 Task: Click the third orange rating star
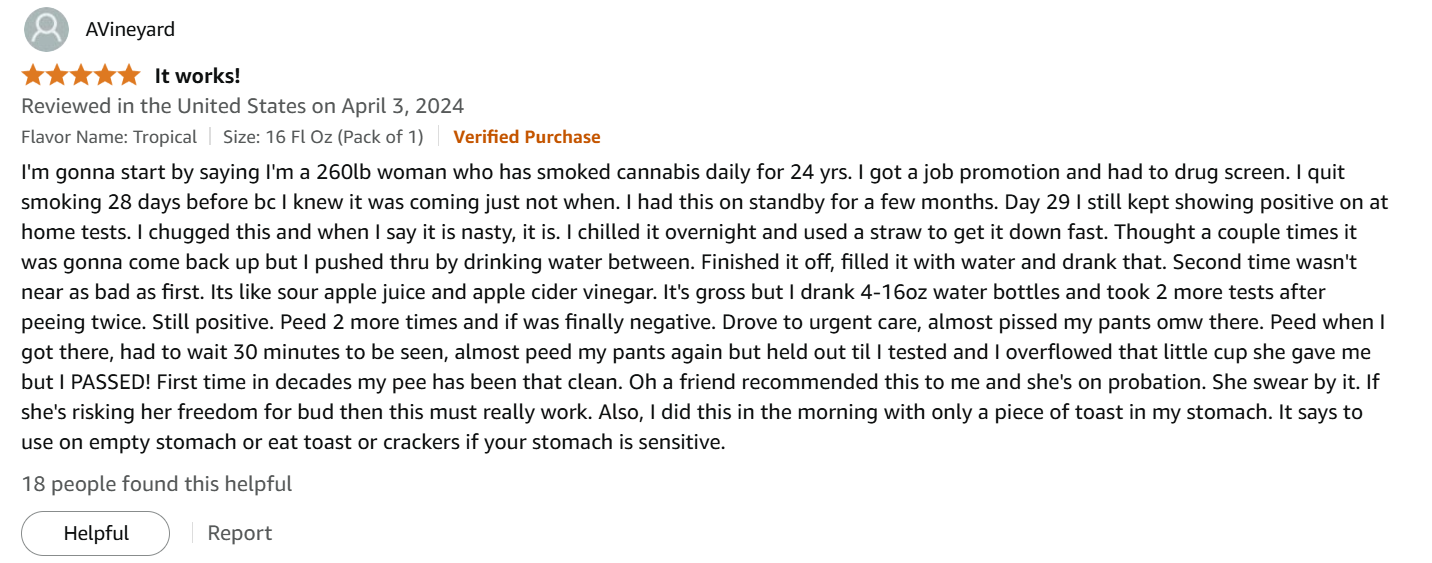[81, 75]
